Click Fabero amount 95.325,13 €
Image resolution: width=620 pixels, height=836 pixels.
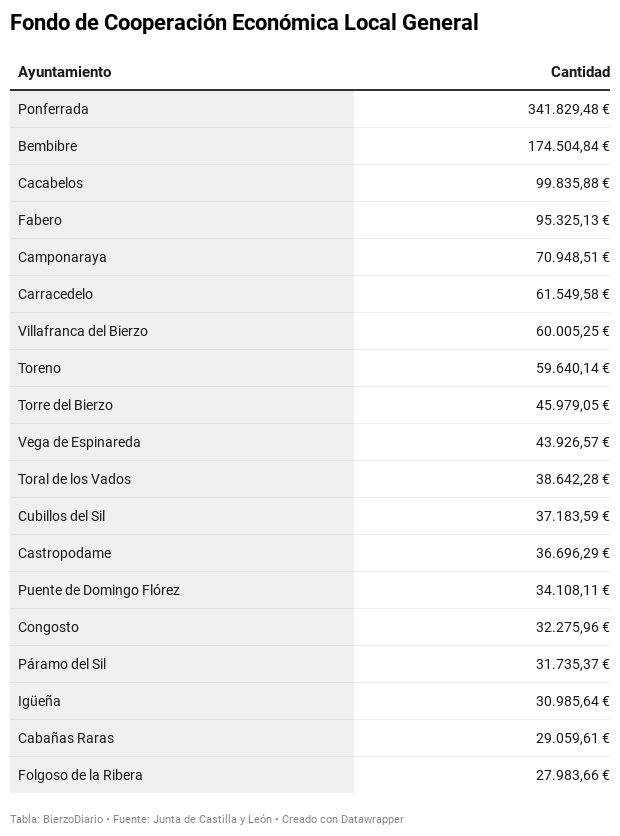(573, 220)
